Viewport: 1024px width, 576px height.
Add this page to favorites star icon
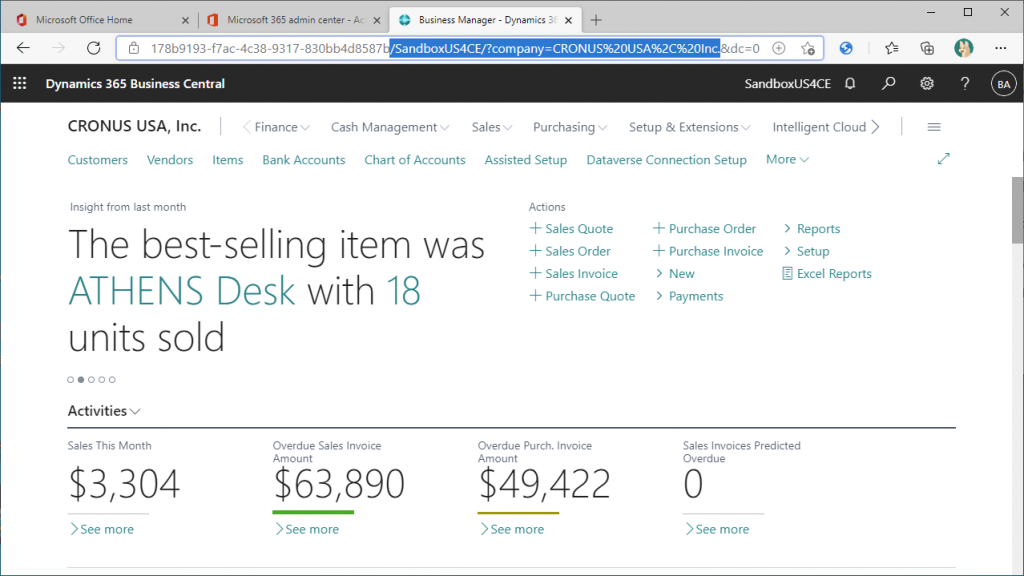click(x=808, y=48)
